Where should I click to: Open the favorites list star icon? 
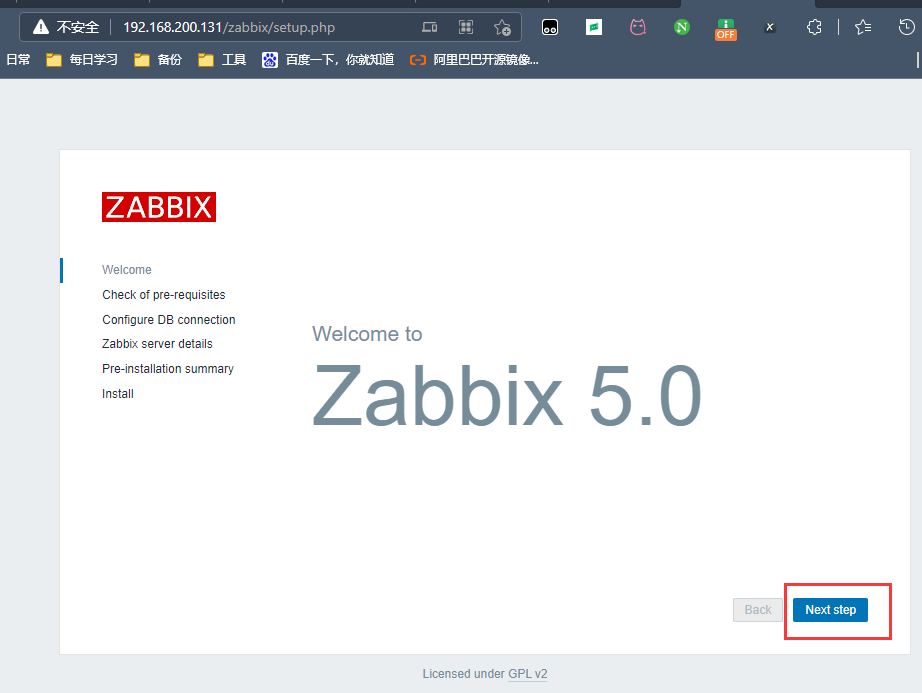[x=863, y=27]
